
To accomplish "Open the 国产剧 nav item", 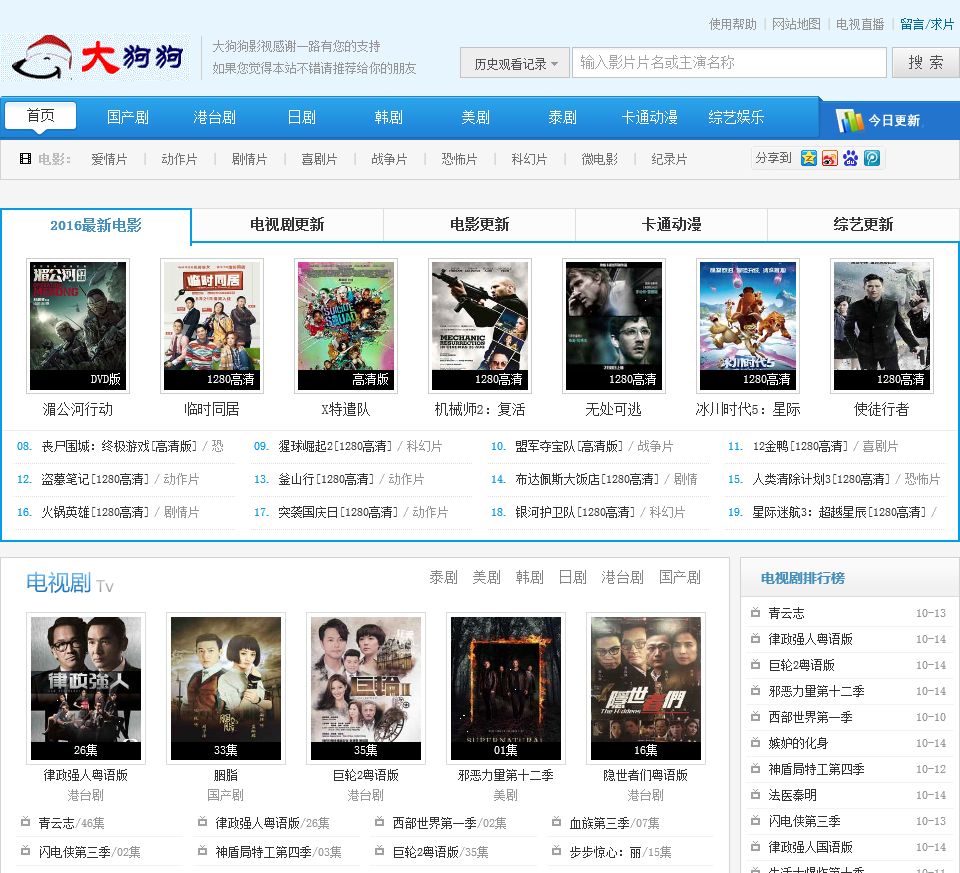I will [x=127, y=118].
